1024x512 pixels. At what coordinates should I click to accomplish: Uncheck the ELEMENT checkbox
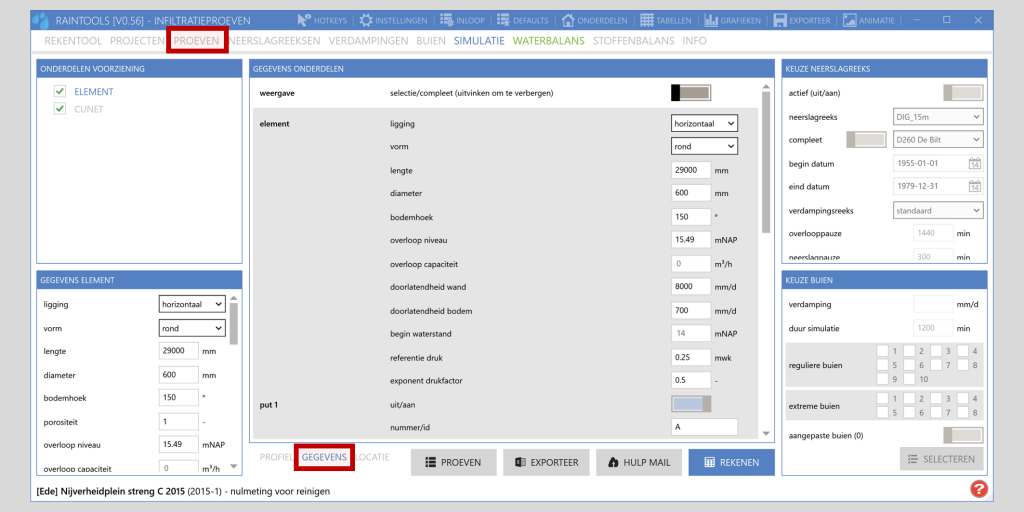[x=60, y=92]
